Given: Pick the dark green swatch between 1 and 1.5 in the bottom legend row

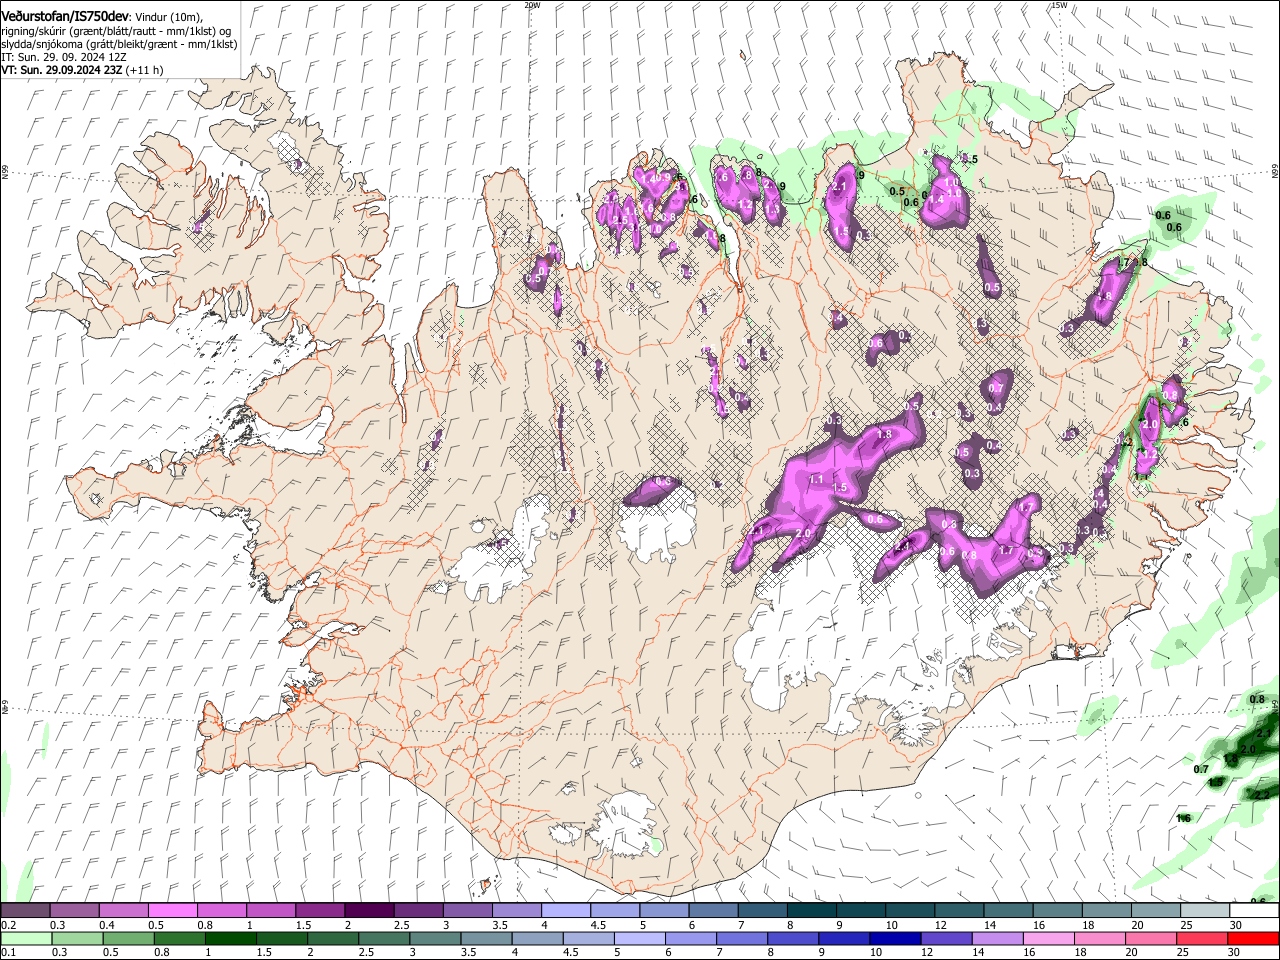Looking at the screenshot, I should pyautogui.click(x=229, y=938).
